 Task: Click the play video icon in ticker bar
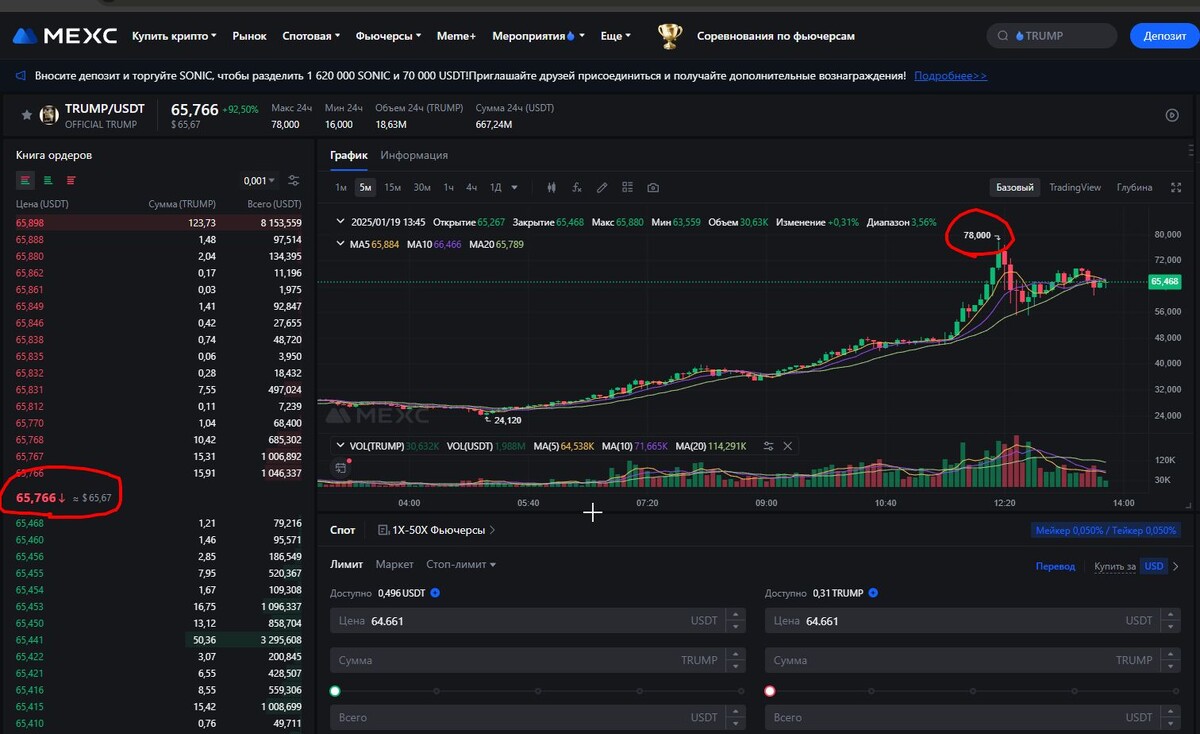(x=1172, y=115)
